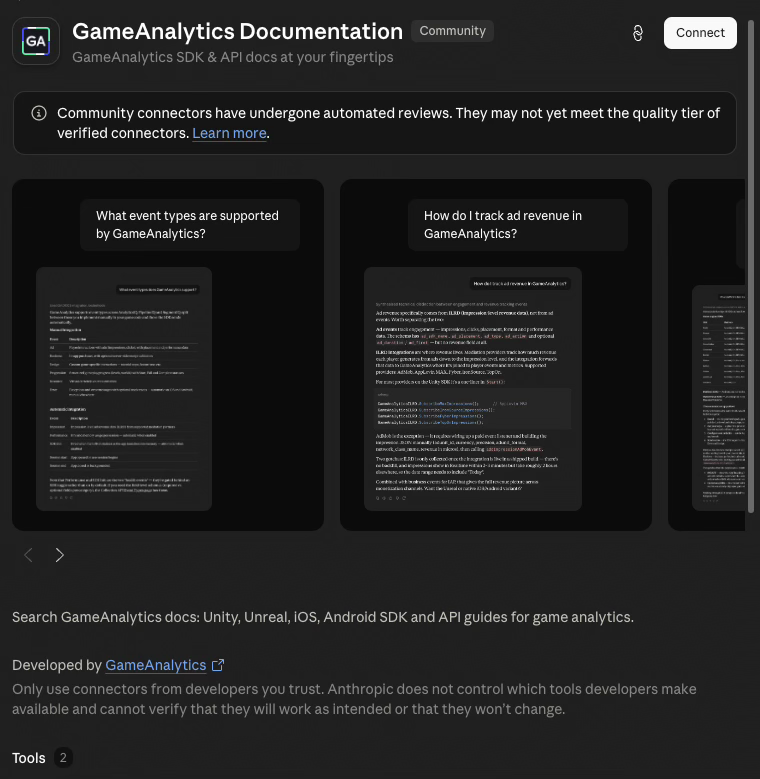Click the info circle icon in the notice
The image size is (760, 779).
click(39, 113)
